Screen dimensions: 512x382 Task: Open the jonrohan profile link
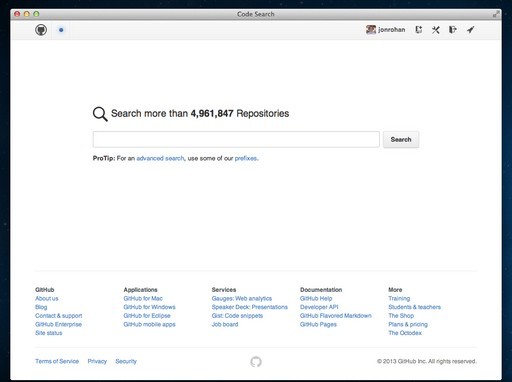391,30
